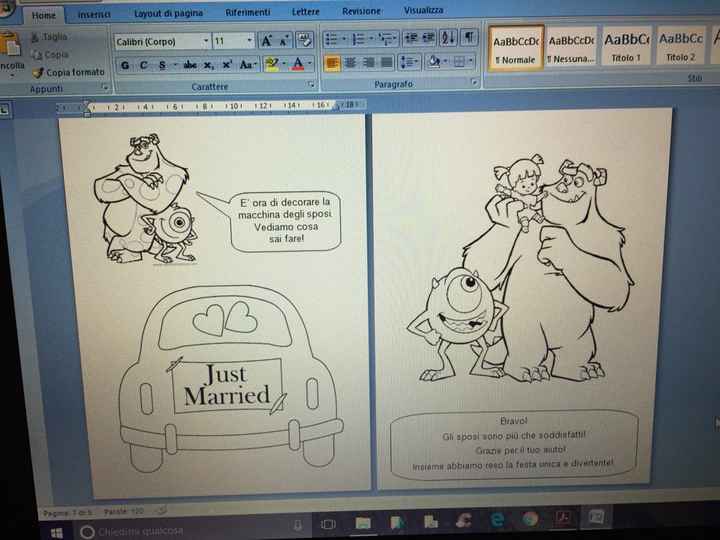Insert a numbered list
This screenshot has width=720, height=540.
coord(359,39)
